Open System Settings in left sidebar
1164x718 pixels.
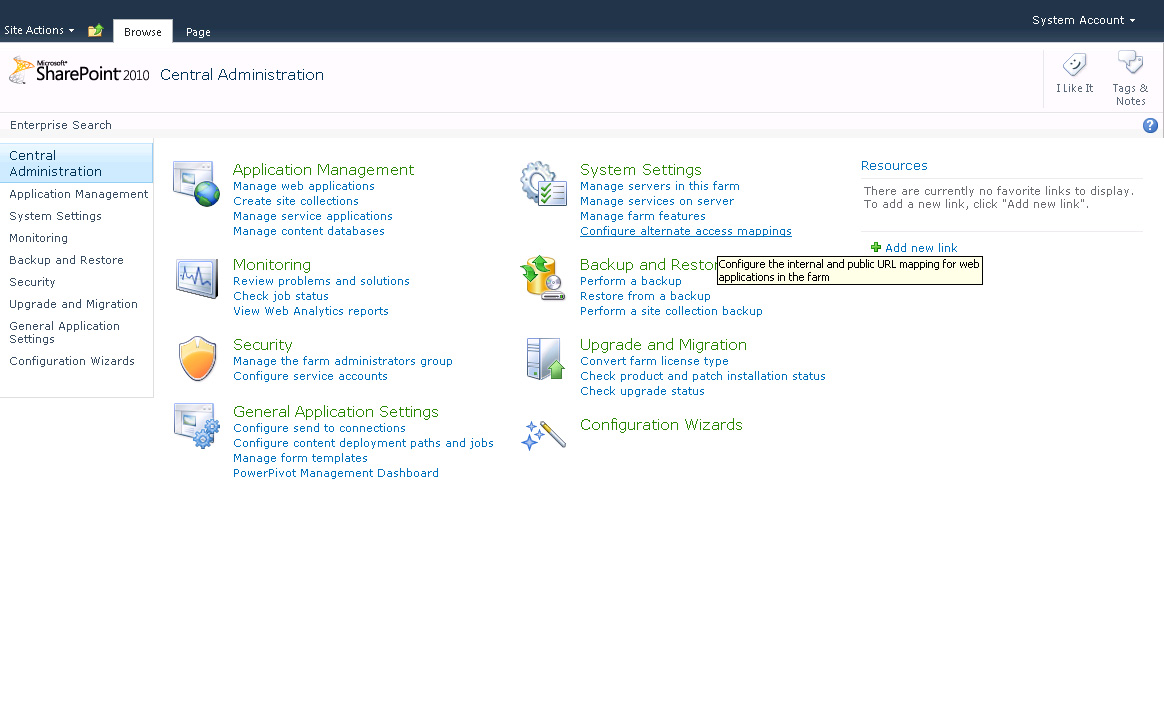pyautogui.click(x=56, y=216)
